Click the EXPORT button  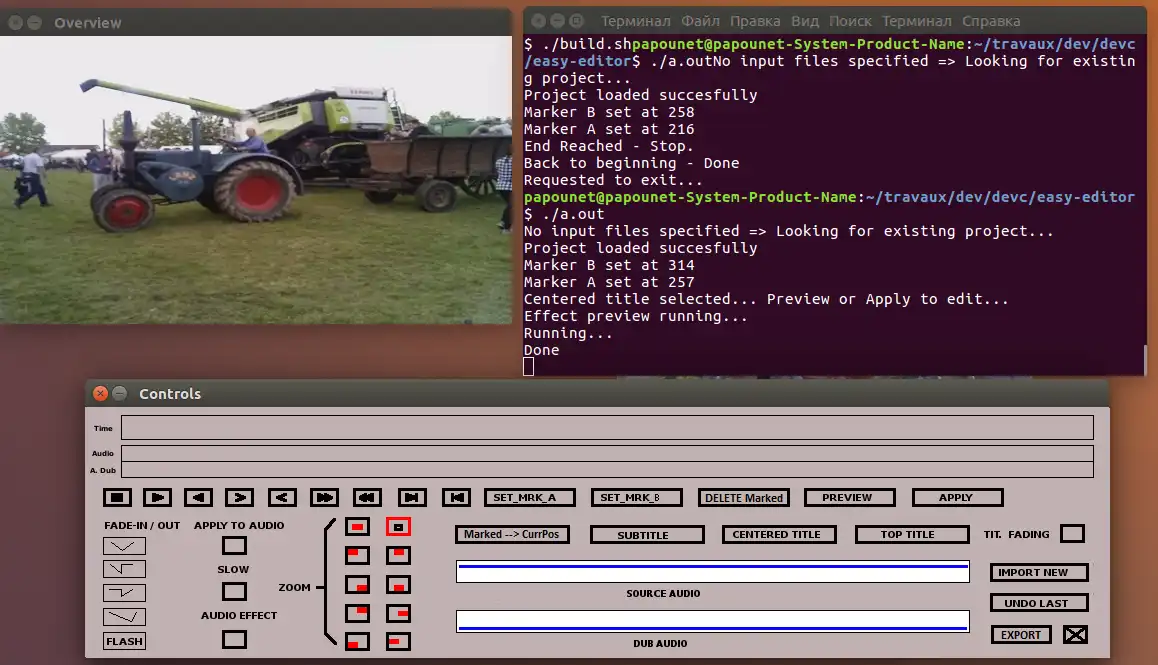click(x=1021, y=635)
